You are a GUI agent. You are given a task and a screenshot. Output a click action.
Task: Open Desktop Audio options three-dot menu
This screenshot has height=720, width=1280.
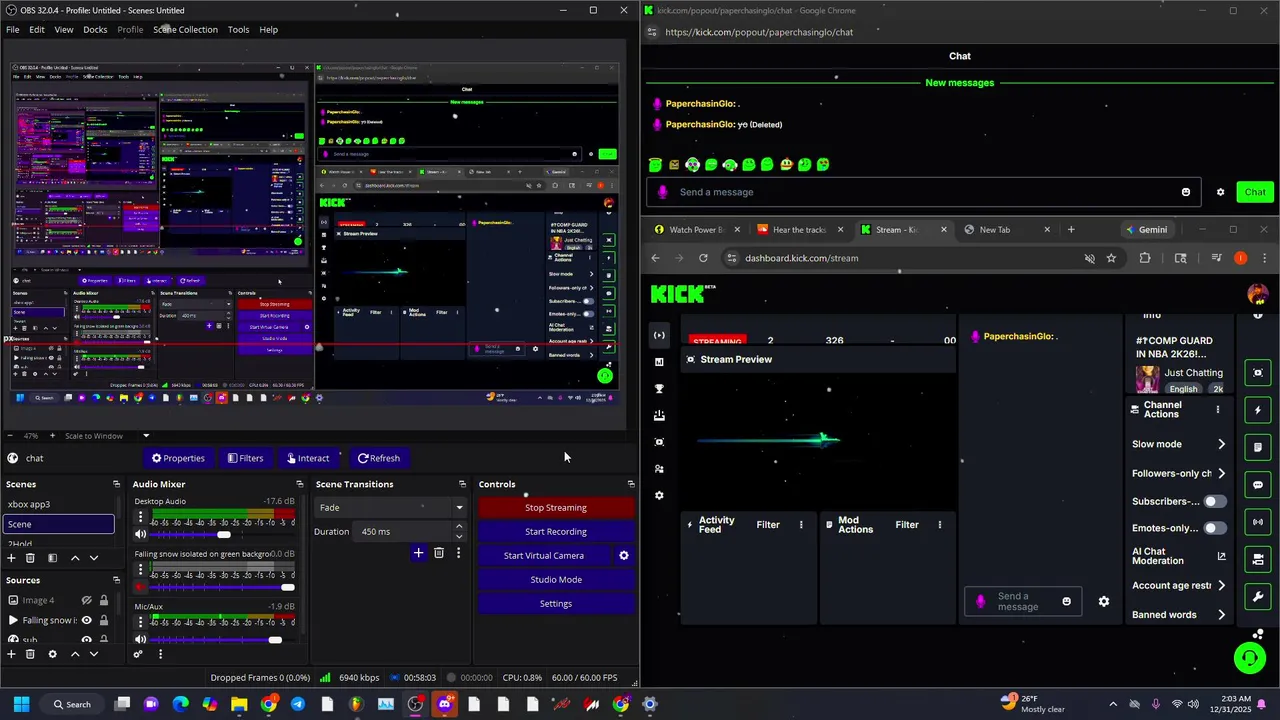tap(141, 518)
